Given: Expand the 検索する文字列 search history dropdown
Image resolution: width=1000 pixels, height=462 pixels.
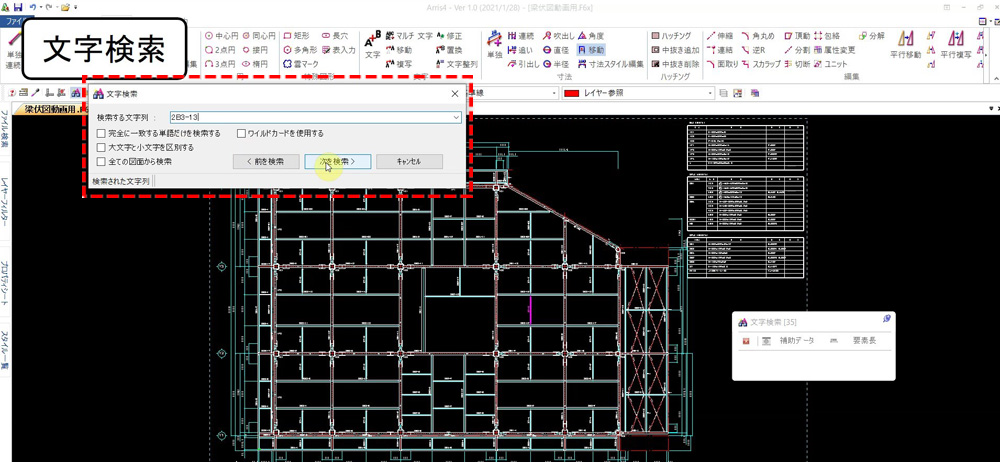Looking at the screenshot, I should (456, 118).
